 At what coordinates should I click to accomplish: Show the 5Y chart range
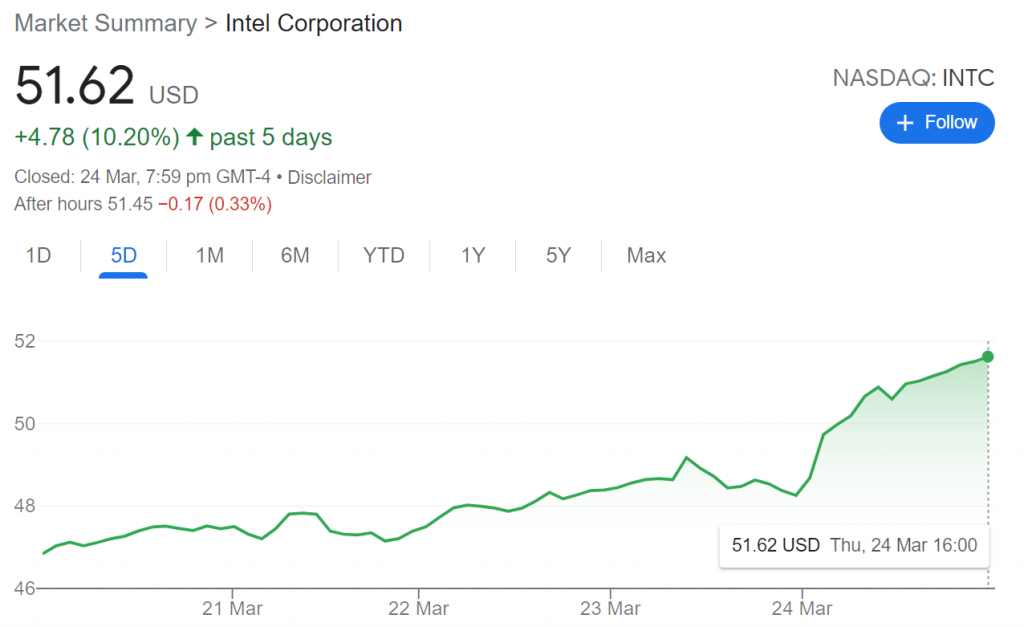558,256
